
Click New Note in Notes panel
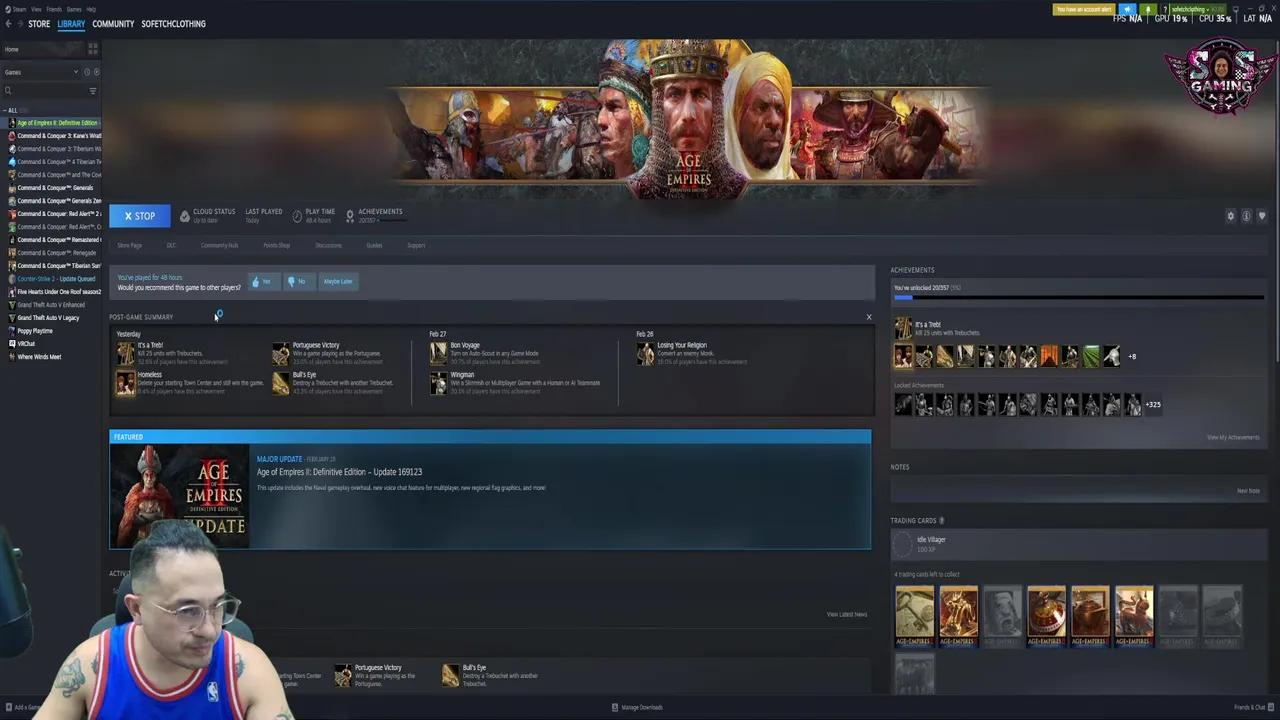1248,491
